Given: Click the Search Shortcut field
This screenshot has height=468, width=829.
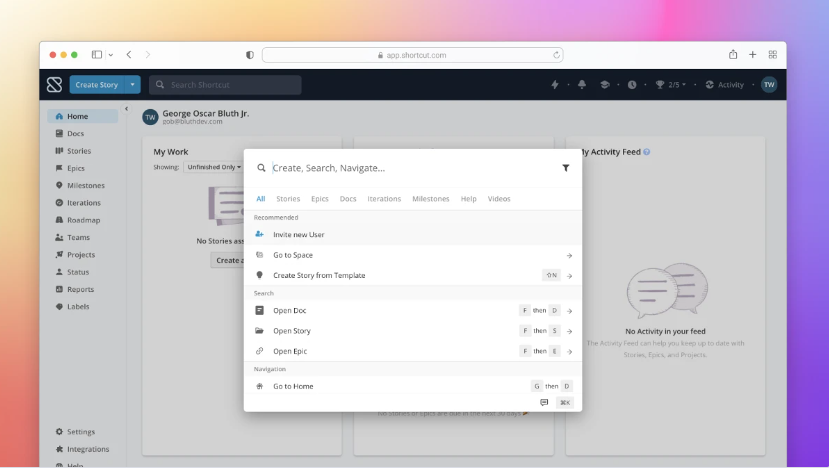Looking at the screenshot, I should click(225, 85).
